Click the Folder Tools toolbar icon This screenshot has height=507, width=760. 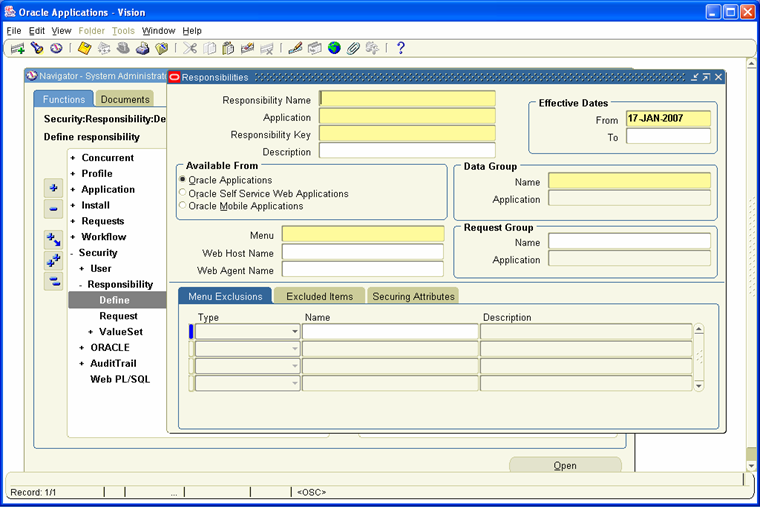[x=372, y=48]
